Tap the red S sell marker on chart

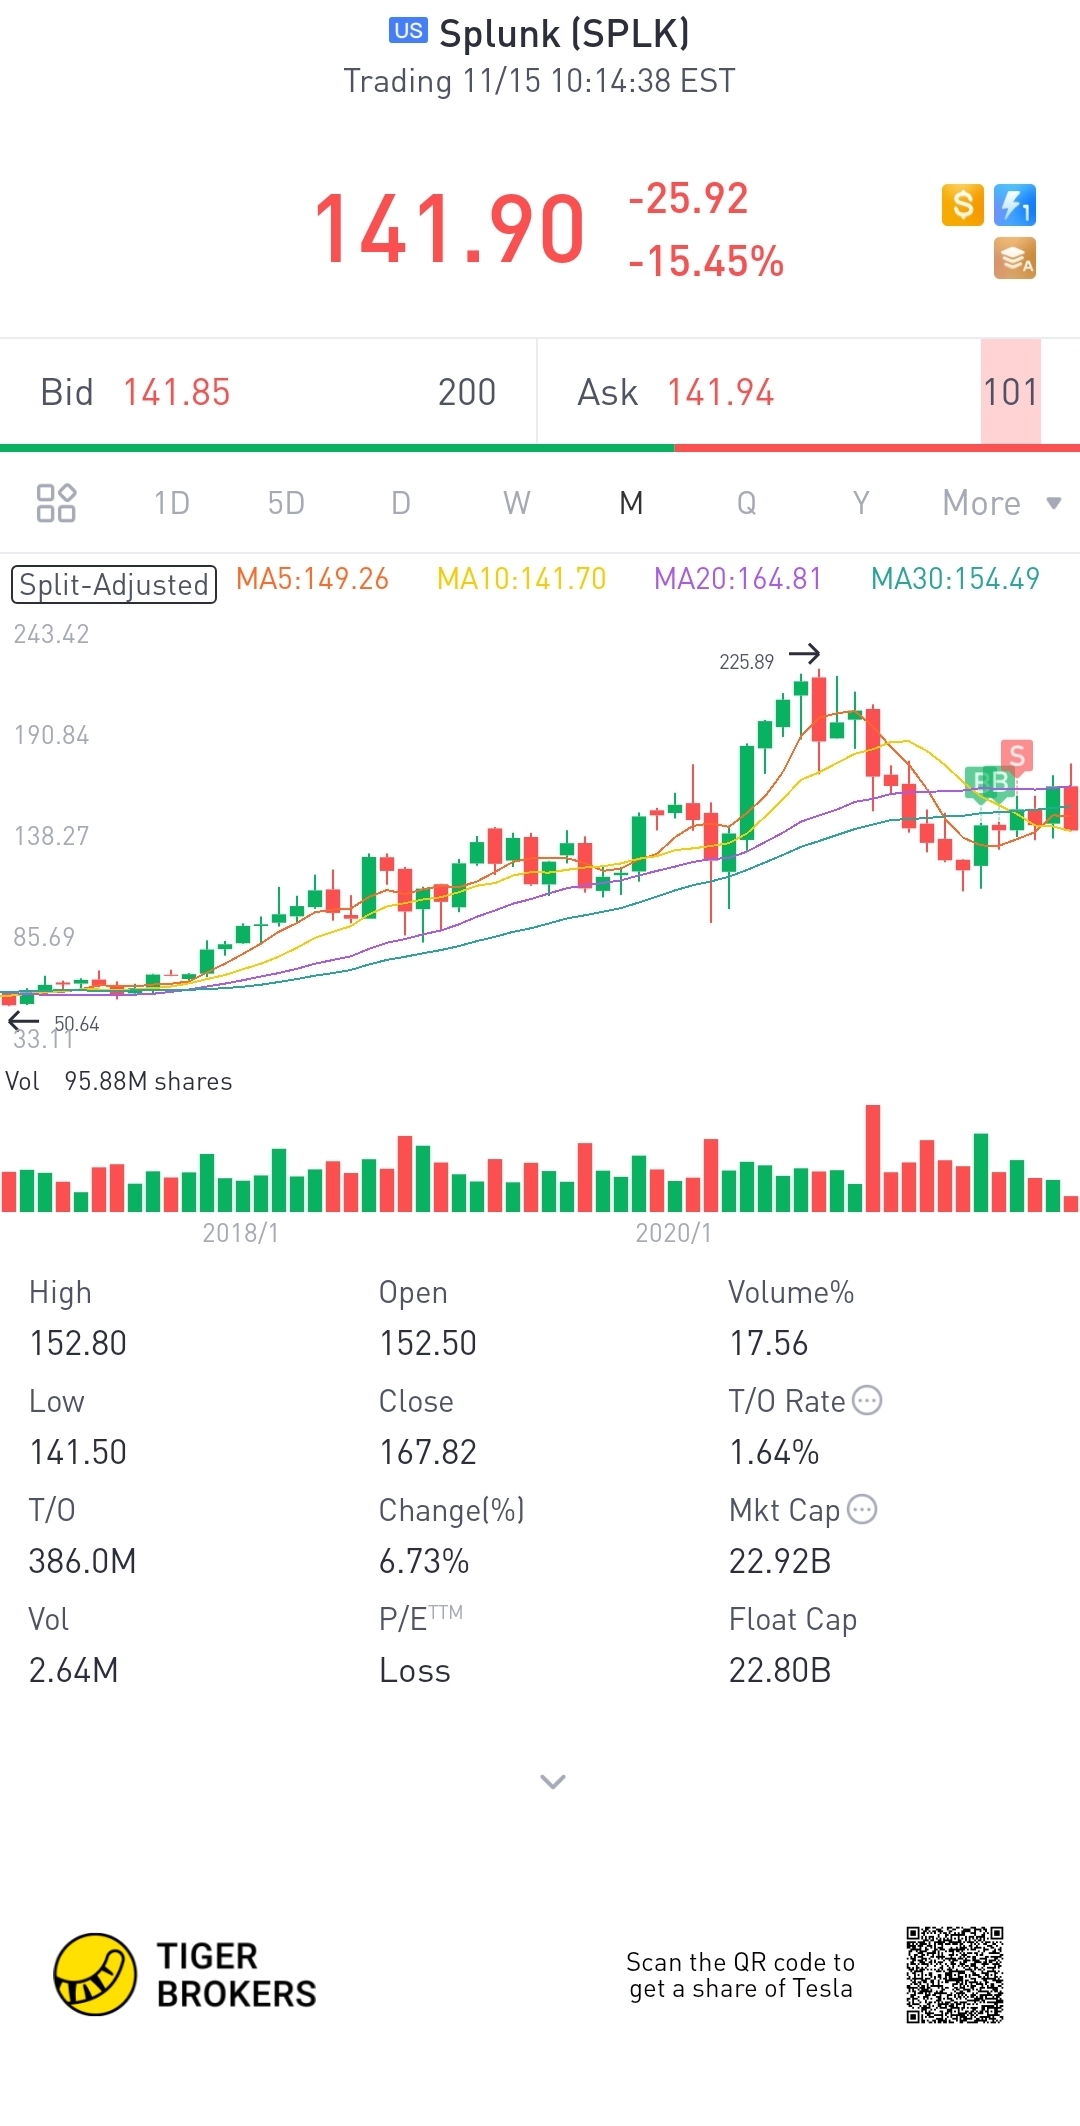tap(1017, 755)
